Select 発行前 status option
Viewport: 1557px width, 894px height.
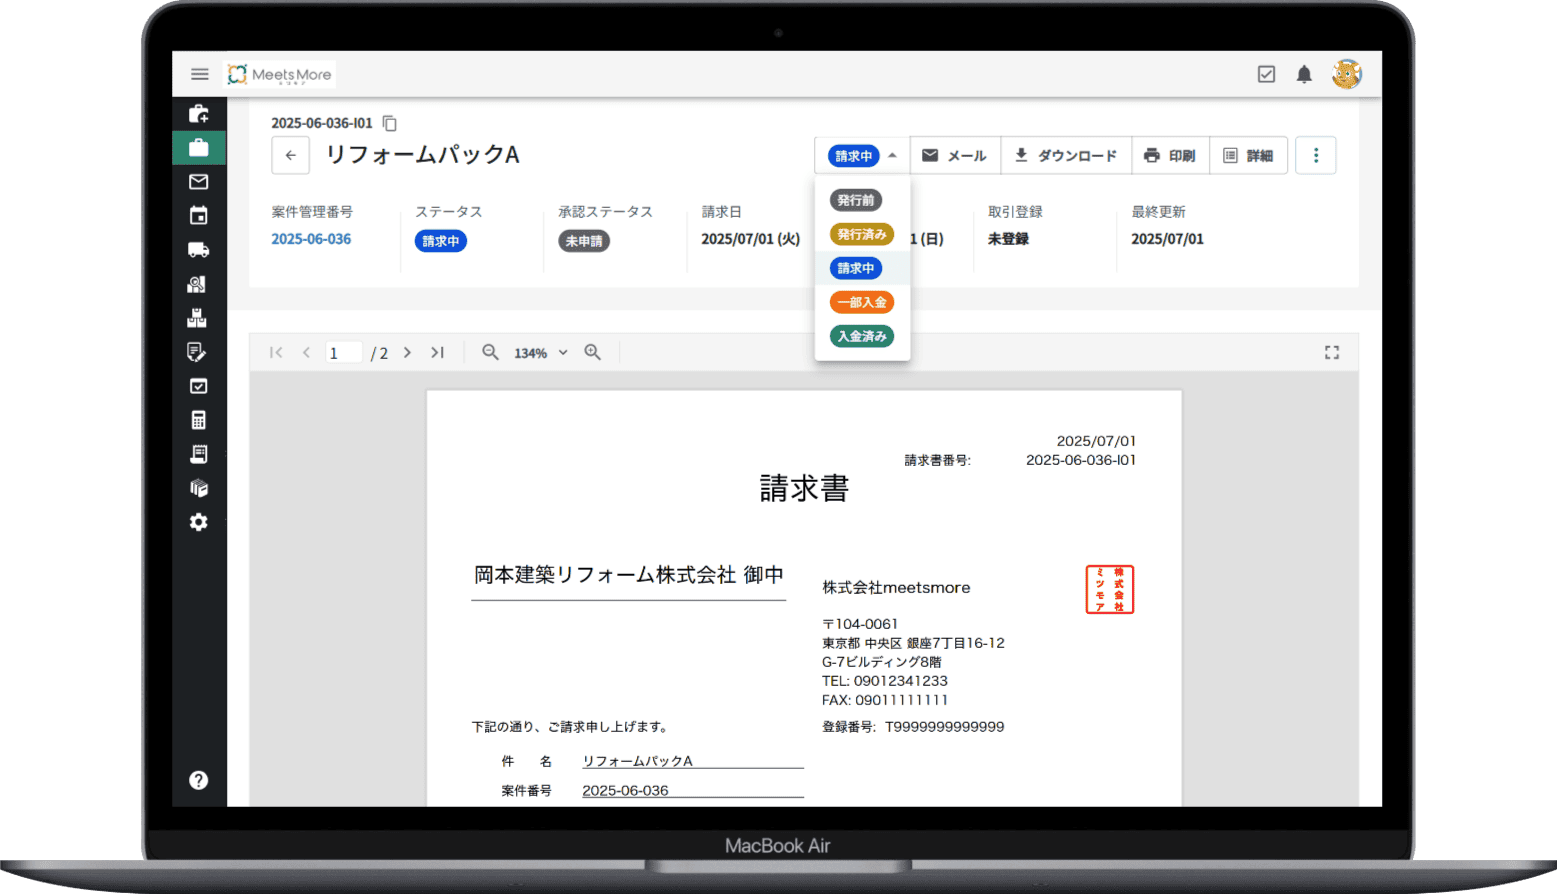pos(855,200)
